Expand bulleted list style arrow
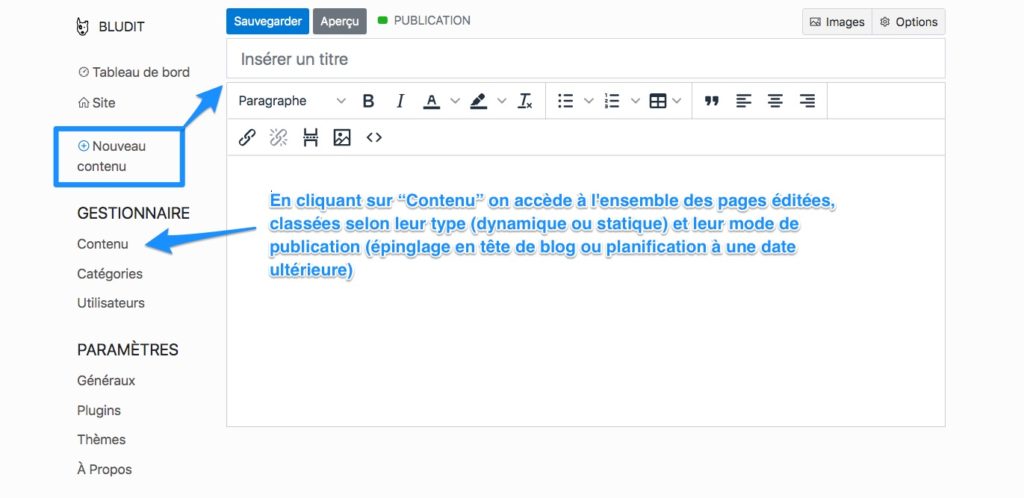 [588, 101]
